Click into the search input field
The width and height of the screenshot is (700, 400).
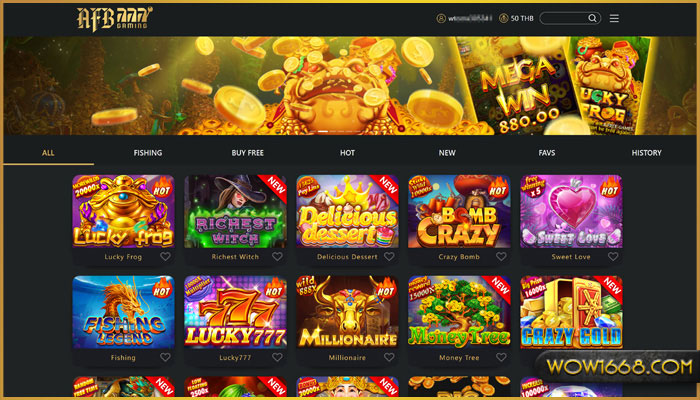coord(564,18)
